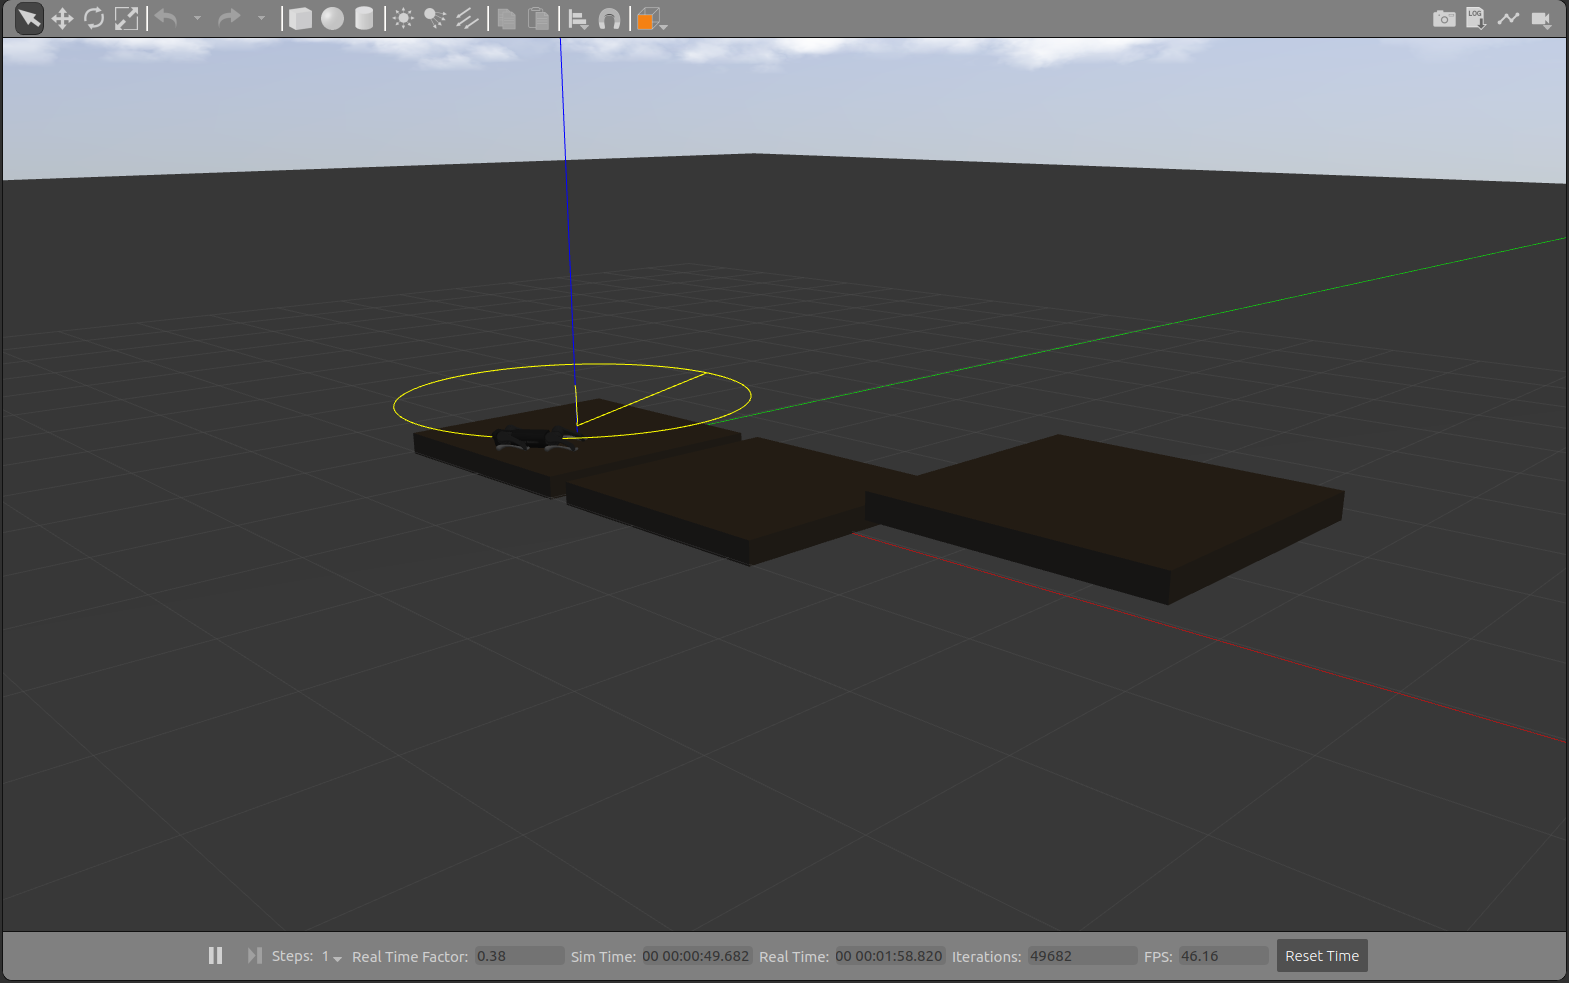The height and width of the screenshot is (983, 1569).
Task: Click the Reset Time button
Action: (x=1322, y=956)
